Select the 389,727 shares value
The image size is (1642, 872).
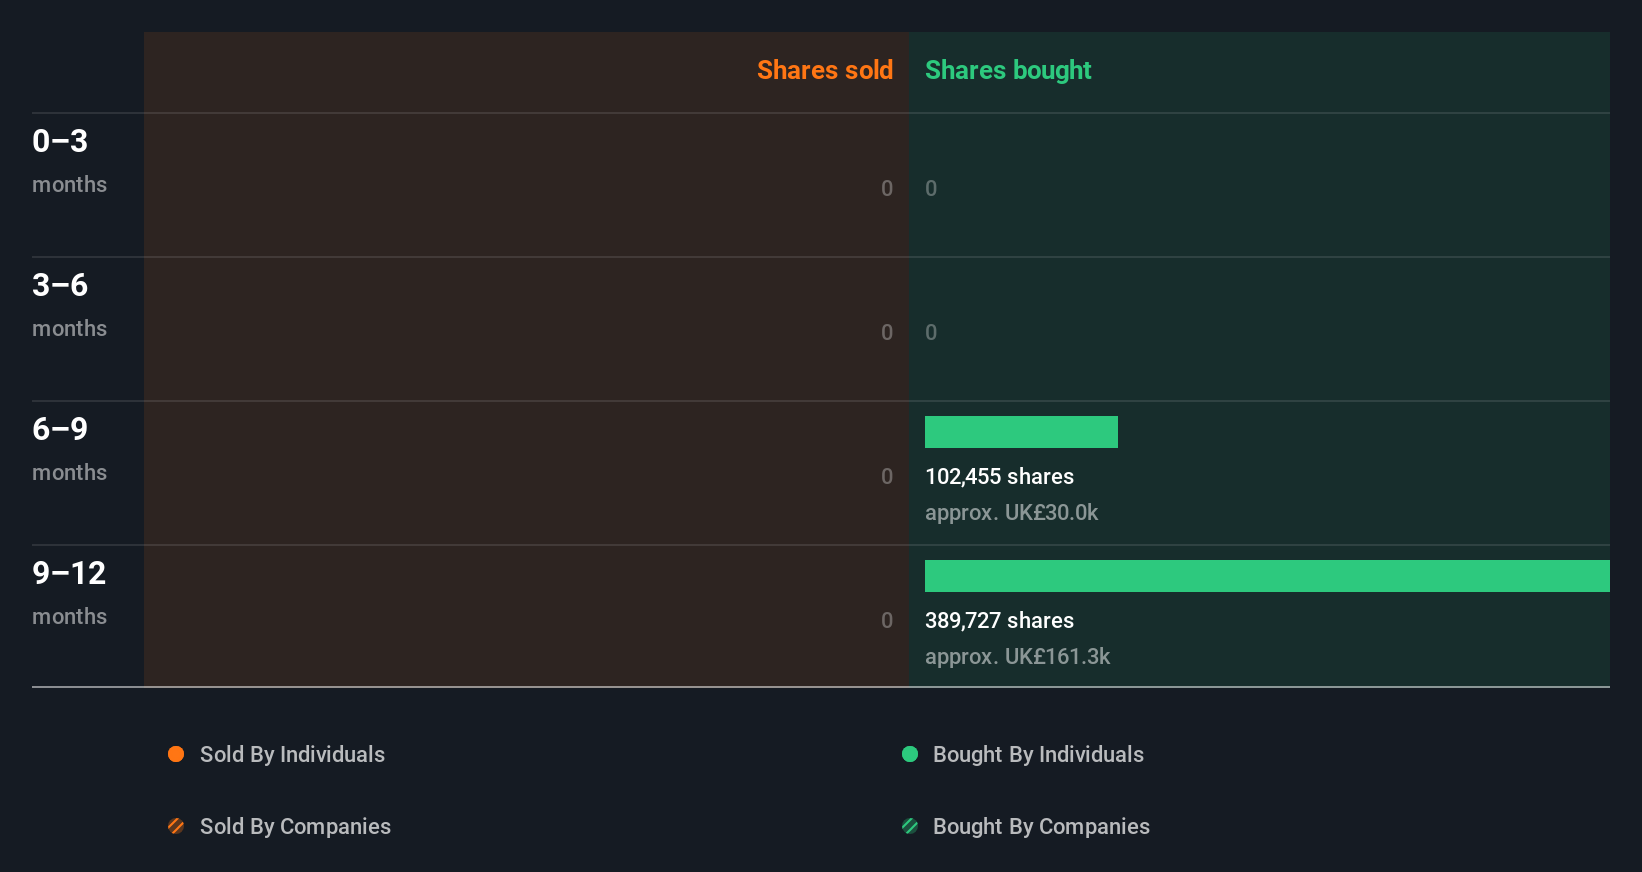[x=999, y=620]
